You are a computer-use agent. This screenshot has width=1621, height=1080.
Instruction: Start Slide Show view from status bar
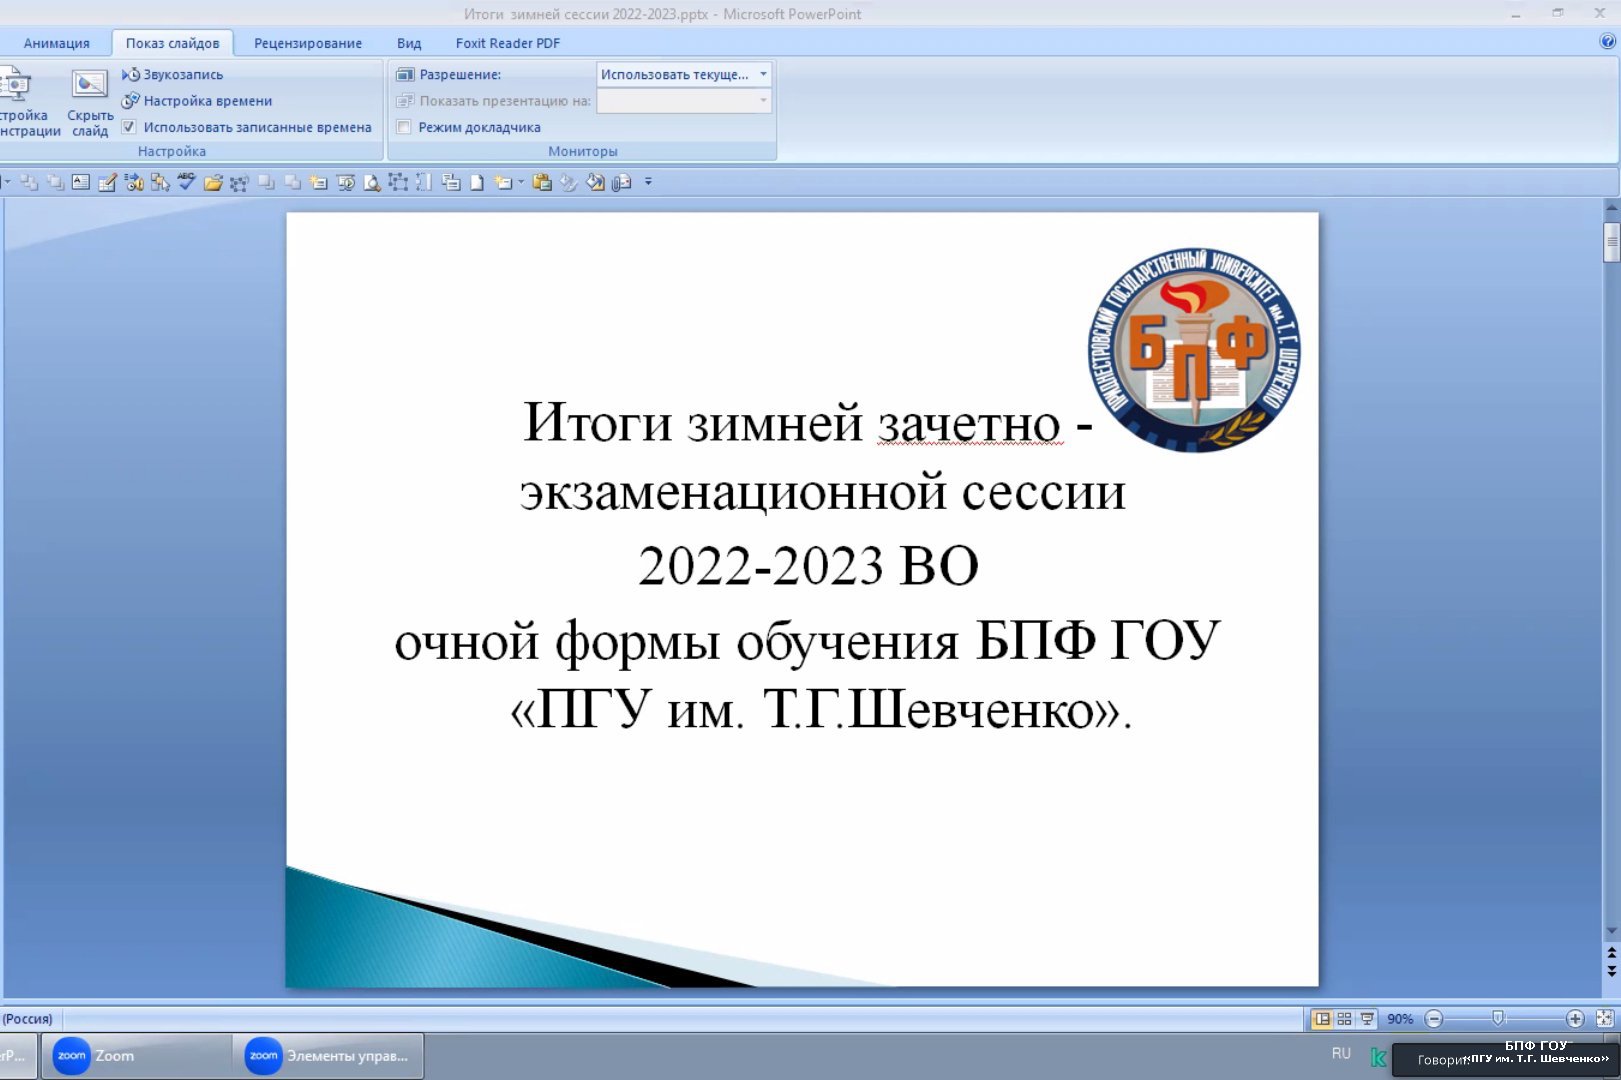coord(1366,1019)
